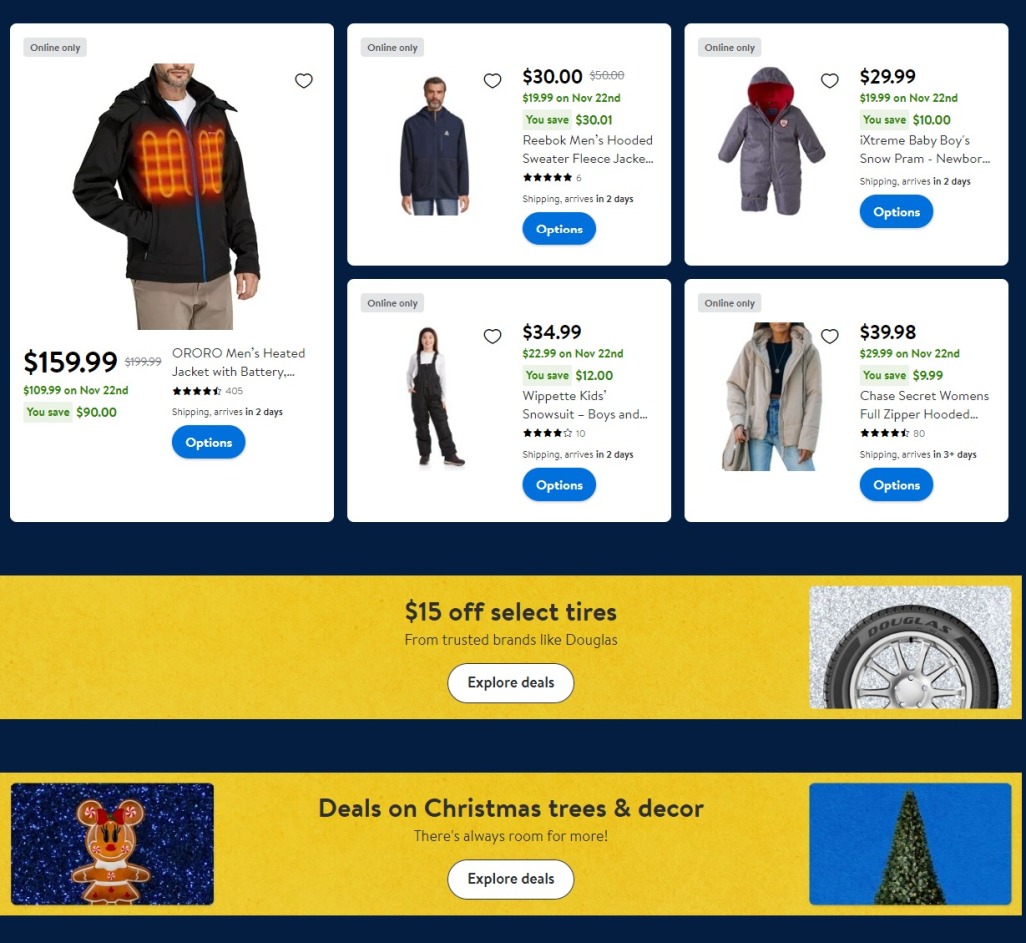Screen dimensions: 1026x943
Task: Open Options for Wippette Kids' Snowsuit
Action: 559,485
